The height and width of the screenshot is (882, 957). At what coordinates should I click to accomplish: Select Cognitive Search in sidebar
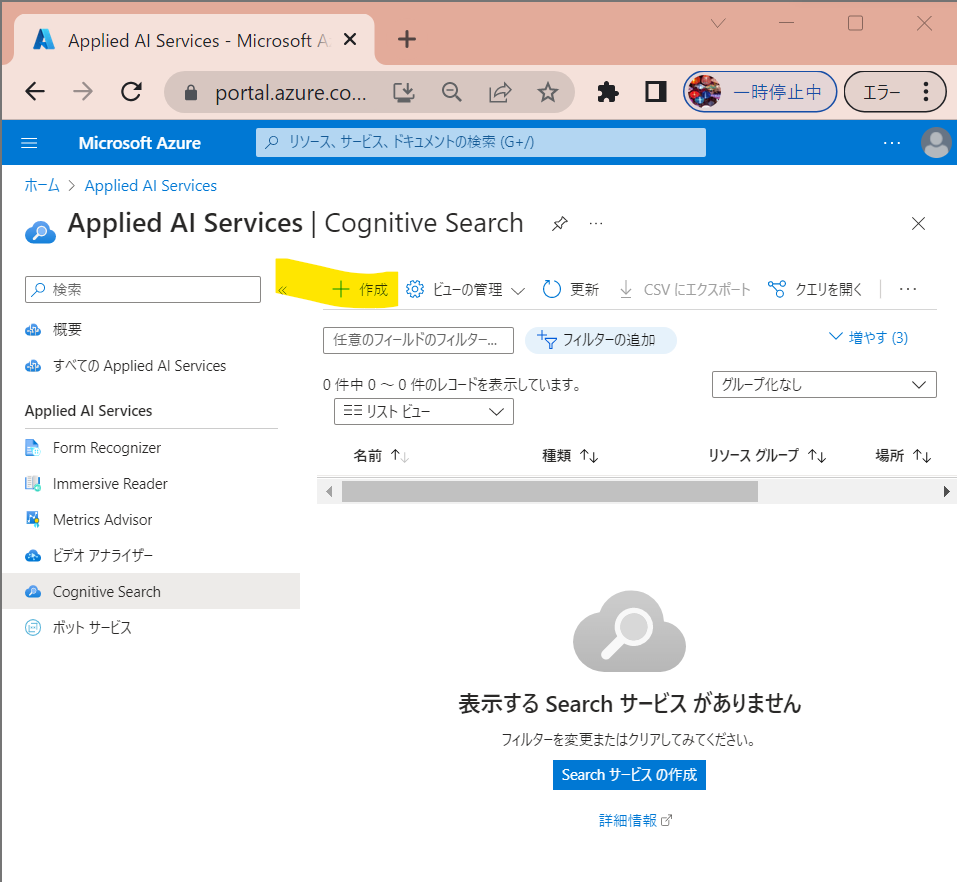pos(151,591)
